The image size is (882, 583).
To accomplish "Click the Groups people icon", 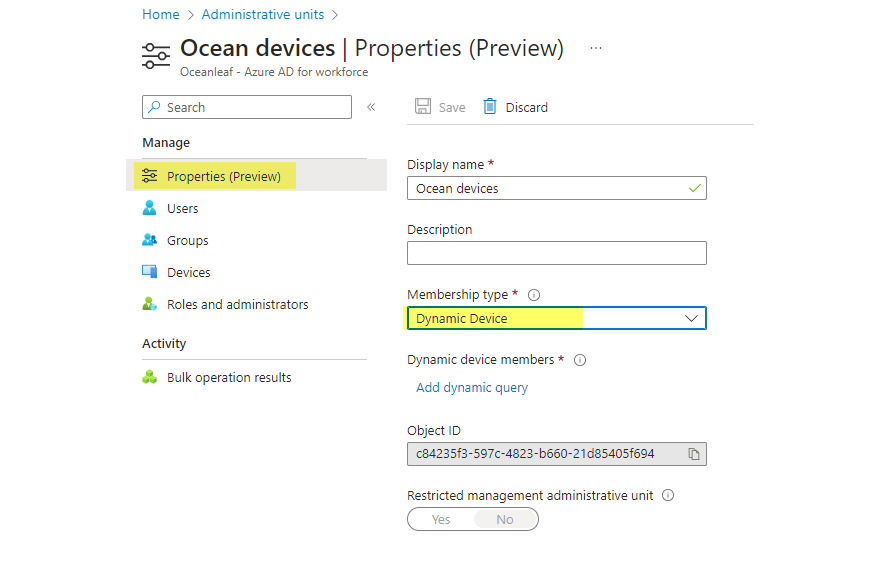I will (x=150, y=240).
